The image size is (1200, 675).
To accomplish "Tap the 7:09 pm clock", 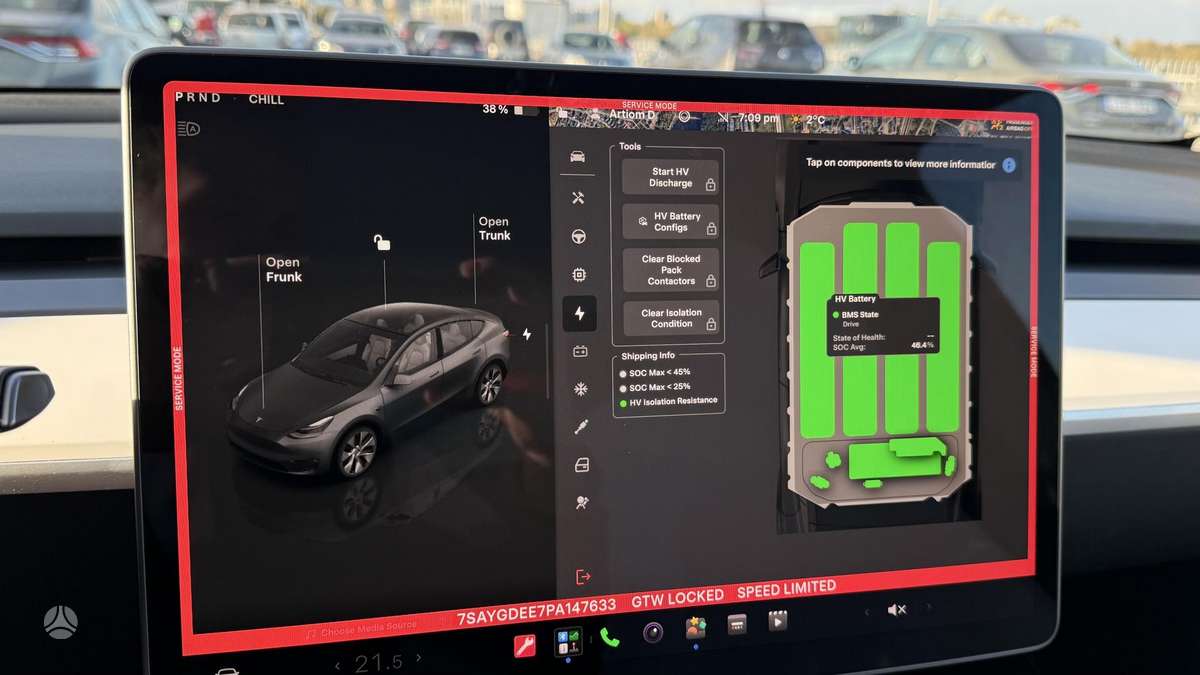I will (758, 118).
